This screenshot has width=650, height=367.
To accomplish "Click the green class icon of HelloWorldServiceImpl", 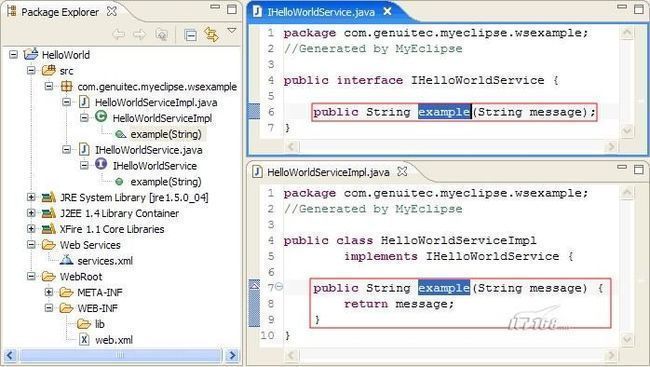I will click(101, 117).
